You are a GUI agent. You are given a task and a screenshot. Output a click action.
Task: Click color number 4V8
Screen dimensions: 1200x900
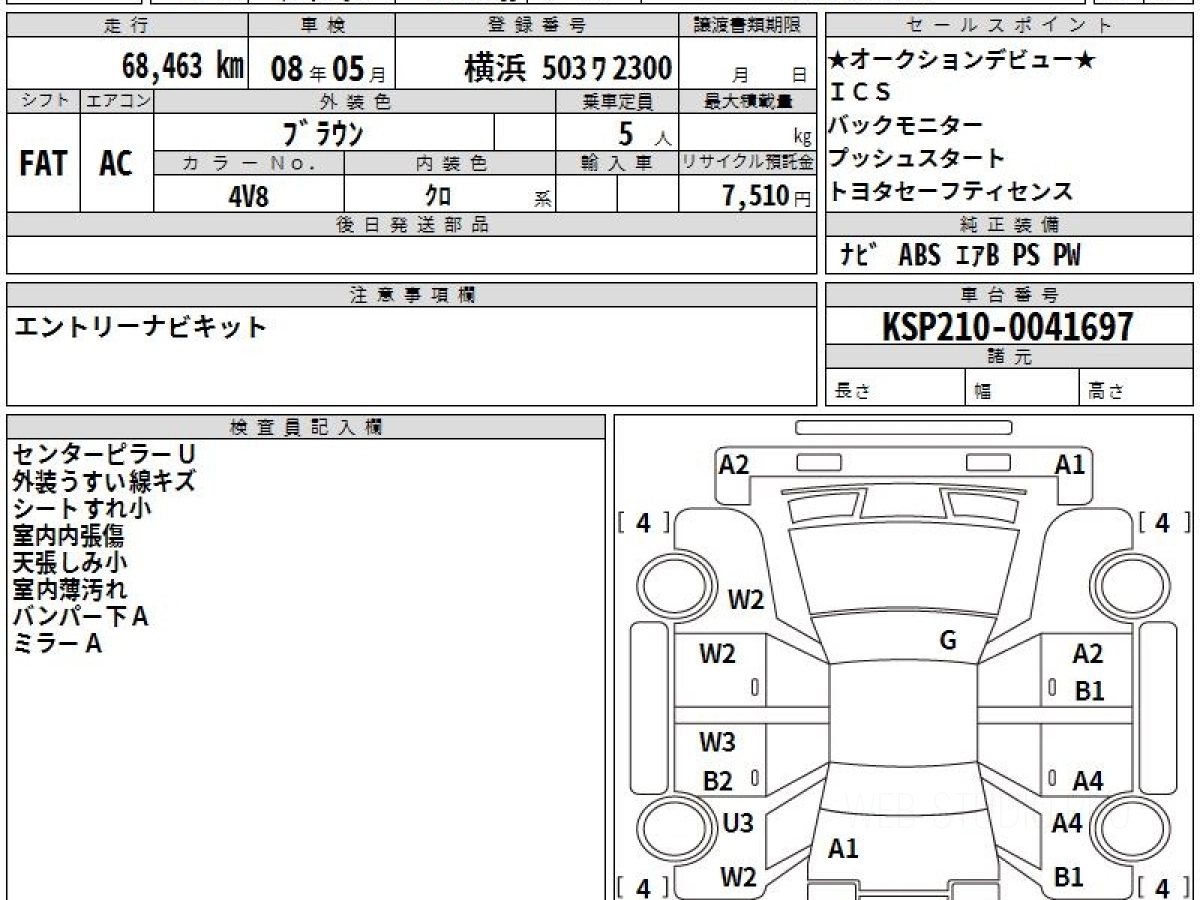248,195
